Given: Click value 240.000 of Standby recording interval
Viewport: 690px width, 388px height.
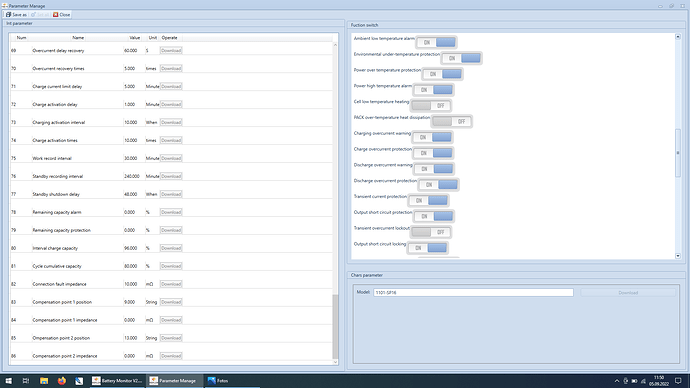Looking at the screenshot, I should coord(132,176).
